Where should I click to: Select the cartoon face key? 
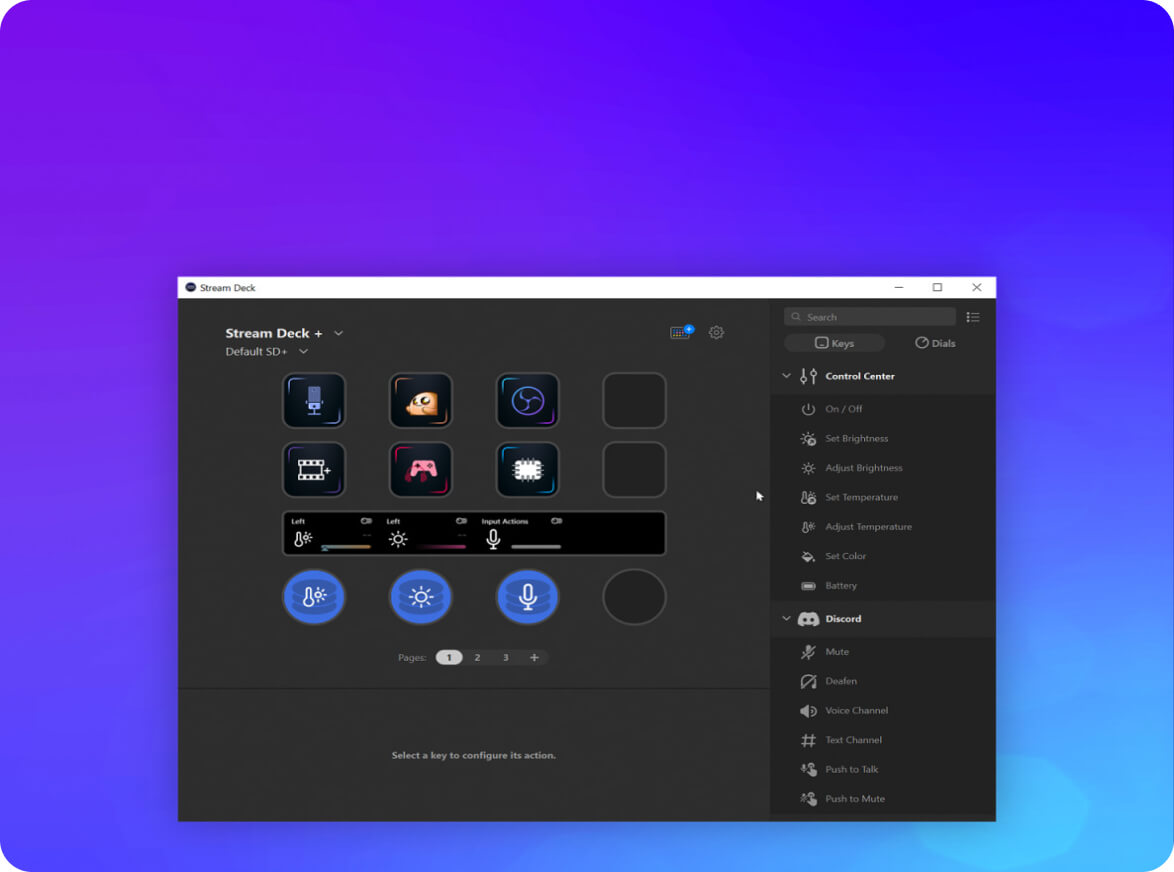421,400
